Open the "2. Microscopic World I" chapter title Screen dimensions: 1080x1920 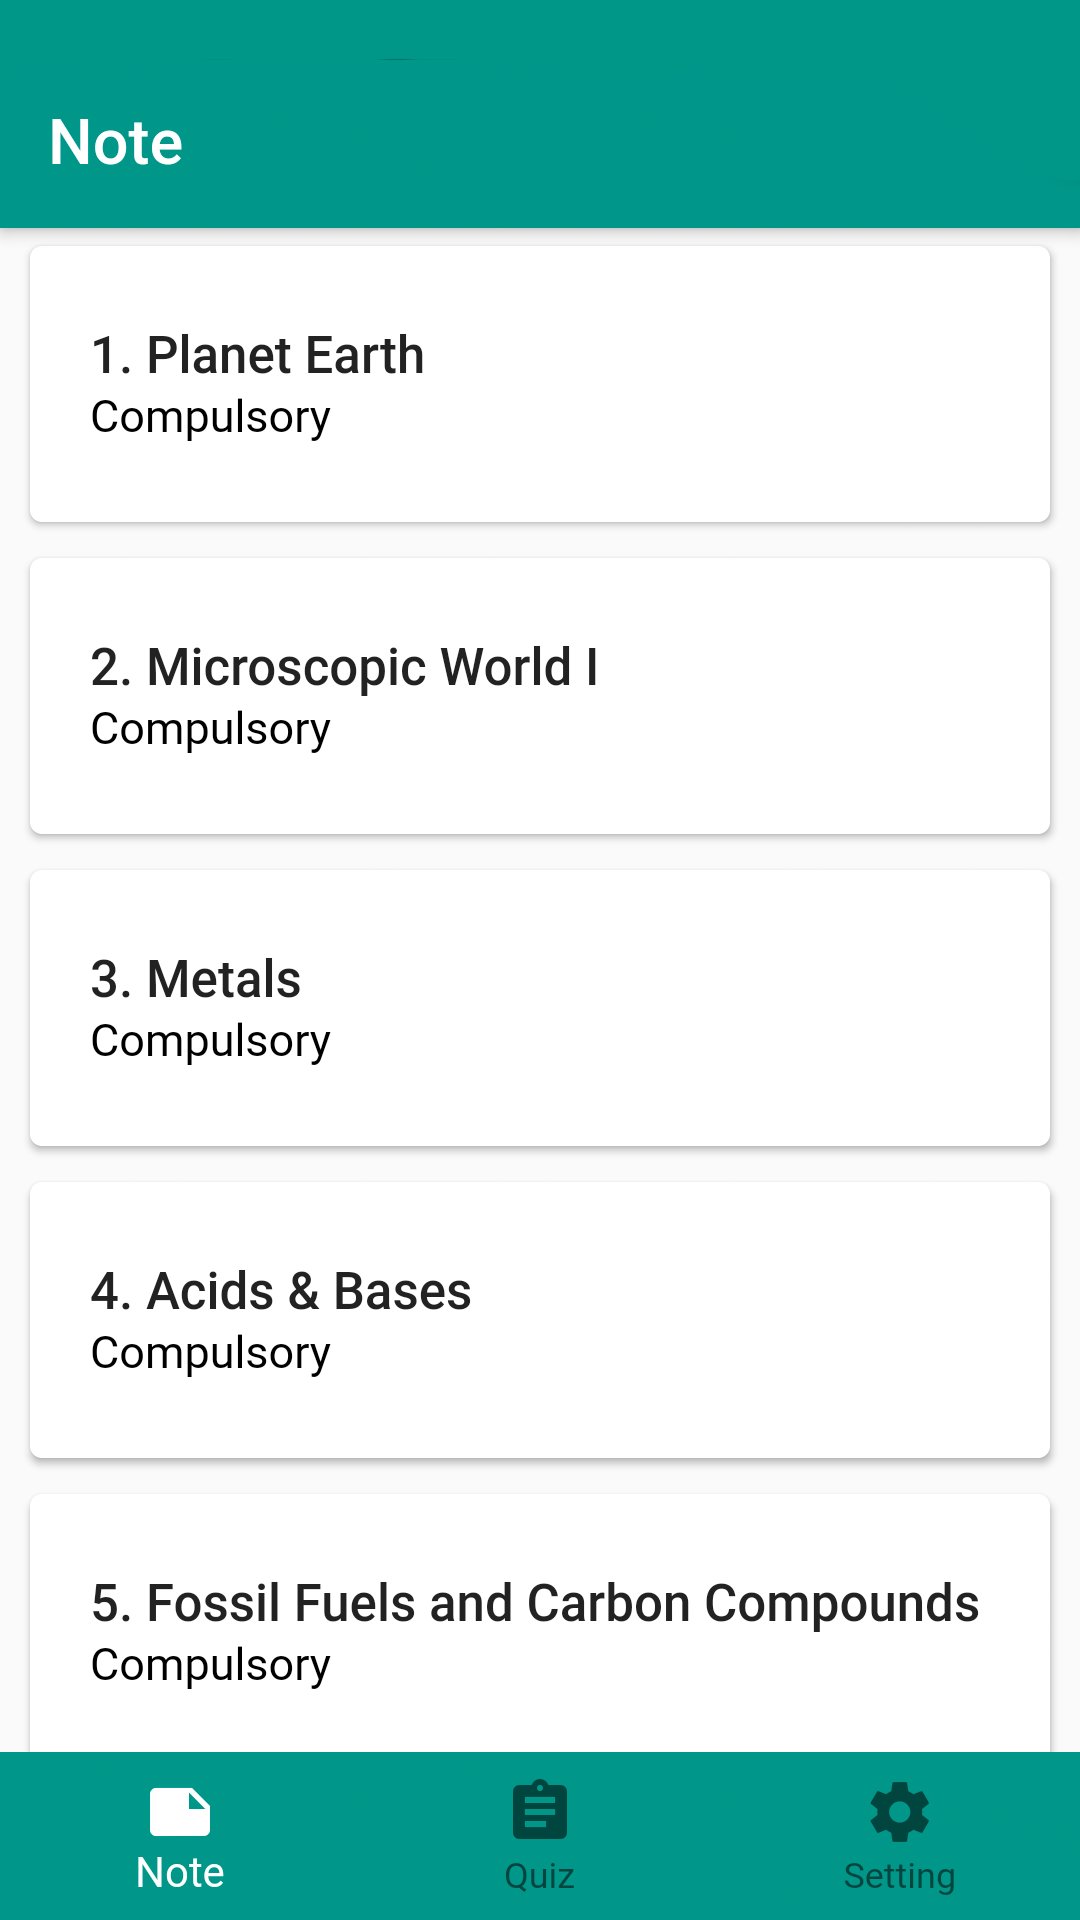coord(345,668)
